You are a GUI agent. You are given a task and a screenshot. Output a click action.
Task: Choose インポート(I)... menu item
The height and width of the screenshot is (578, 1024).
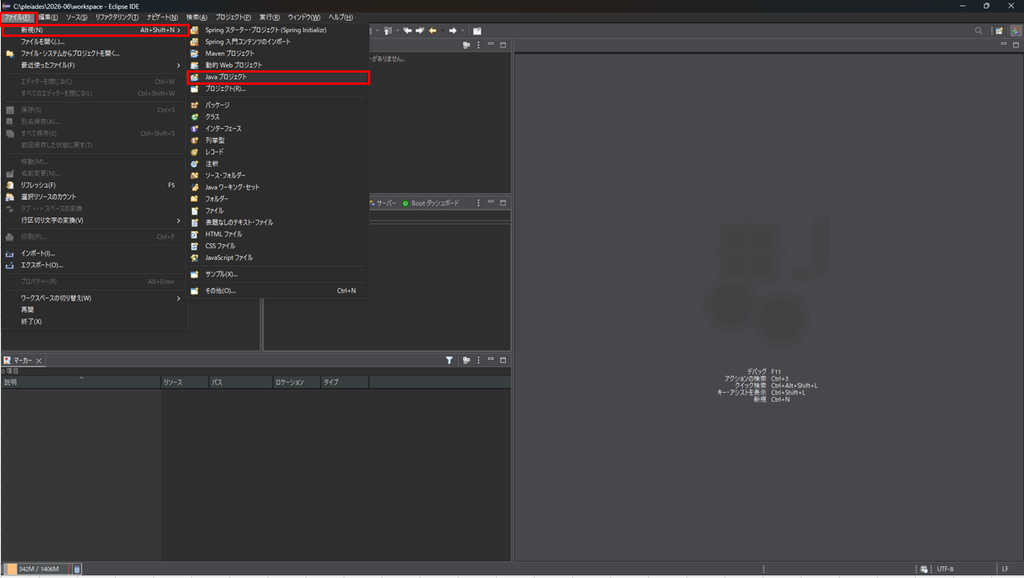(94, 253)
